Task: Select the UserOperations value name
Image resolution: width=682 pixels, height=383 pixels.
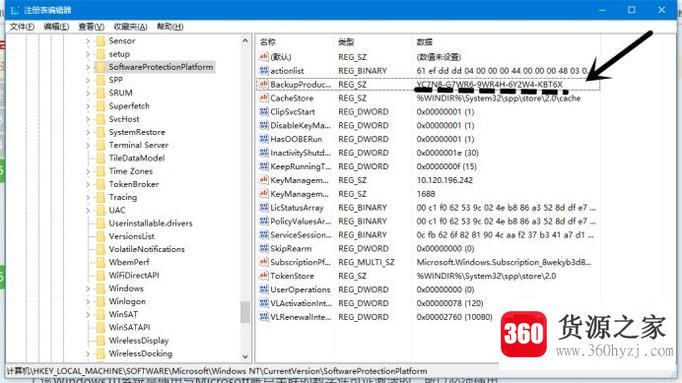Action: 300,290
